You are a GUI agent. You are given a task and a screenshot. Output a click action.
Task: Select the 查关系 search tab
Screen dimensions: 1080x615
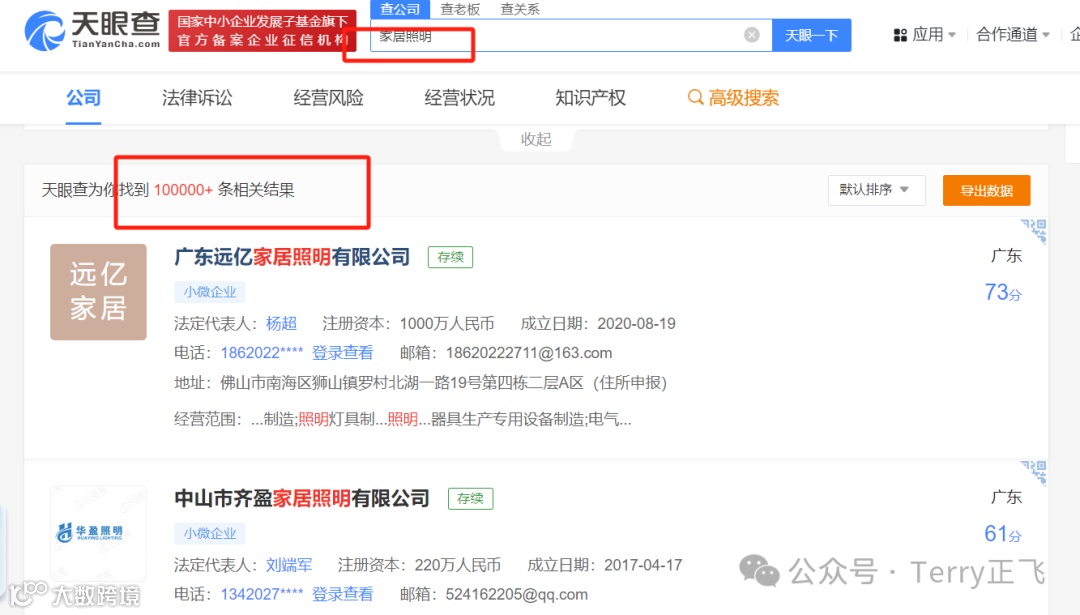tap(520, 10)
